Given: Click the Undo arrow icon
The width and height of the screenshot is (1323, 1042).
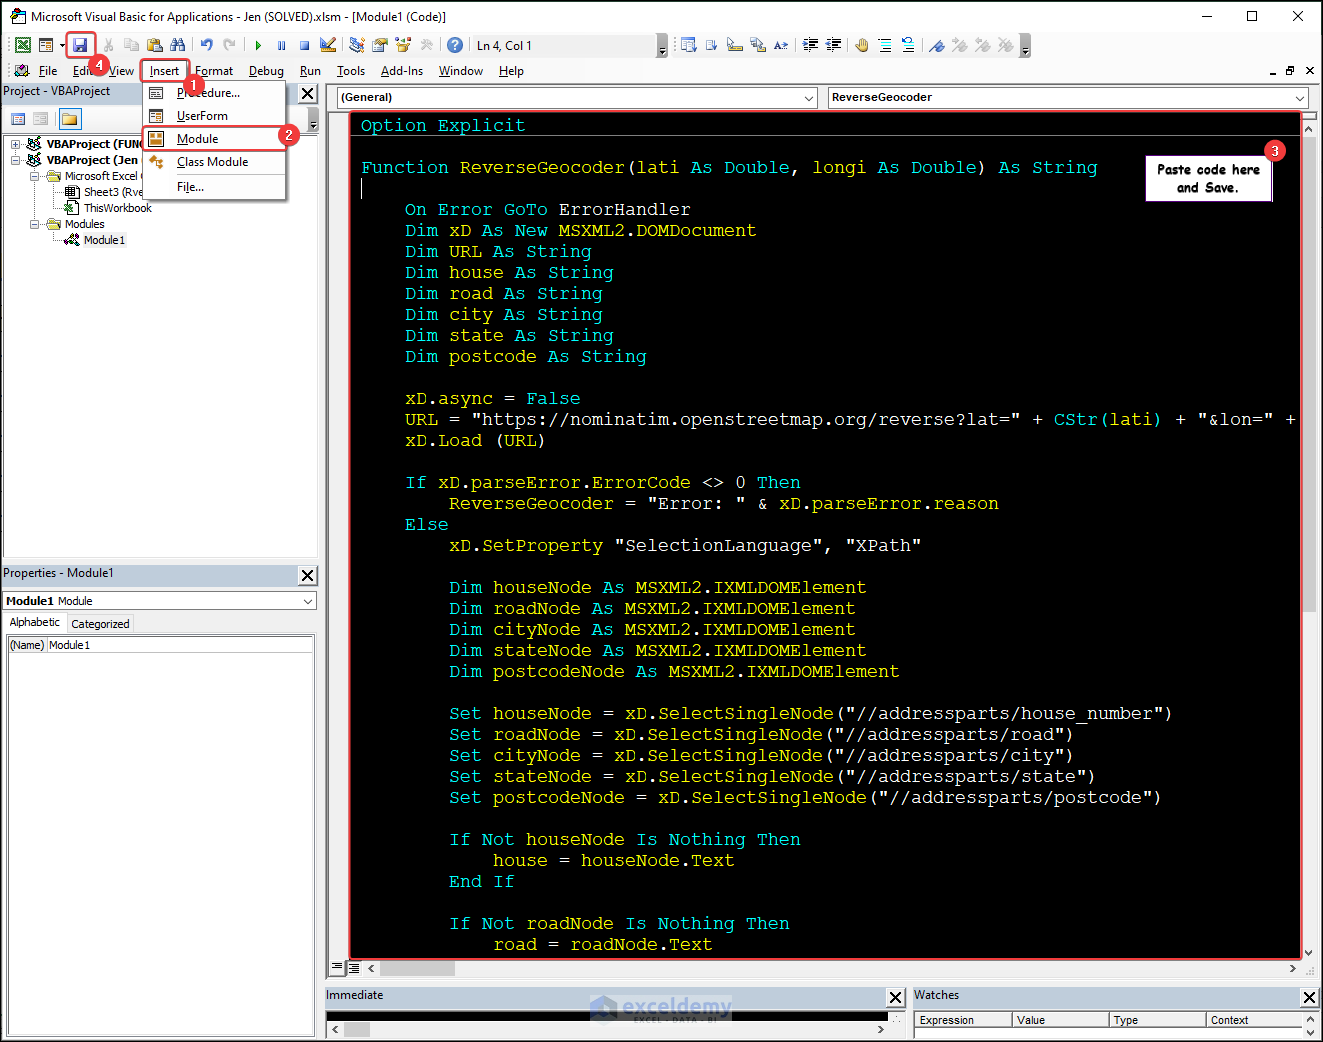Looking at the screenshot, I should pyautogui.click(x=206, y=45).
